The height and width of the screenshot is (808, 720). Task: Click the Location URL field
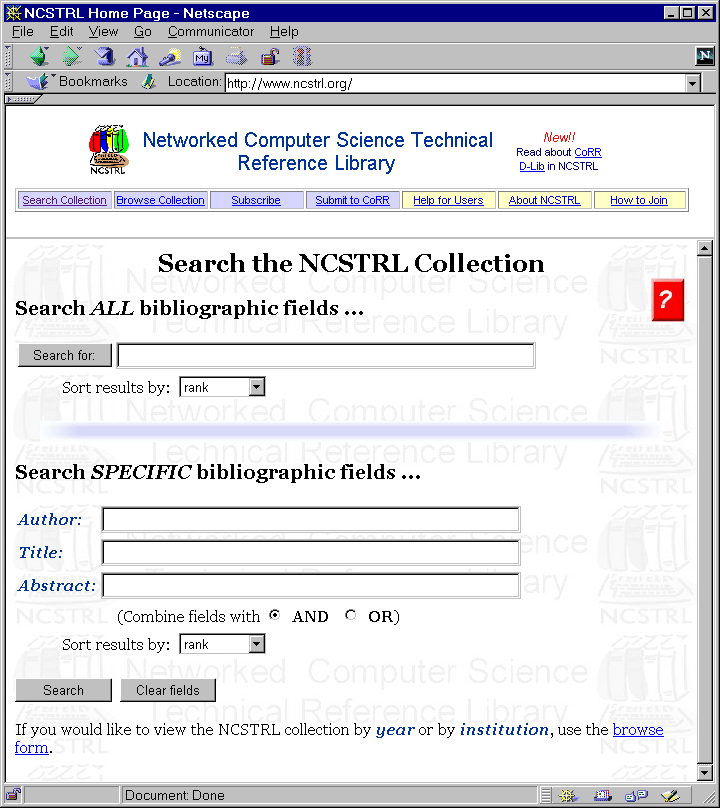point(456,83)
